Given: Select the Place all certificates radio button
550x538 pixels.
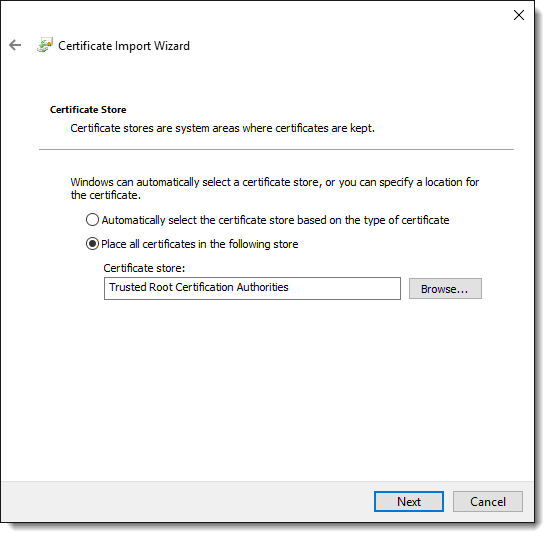Looking at the screenshot, I should pos(92,244).
